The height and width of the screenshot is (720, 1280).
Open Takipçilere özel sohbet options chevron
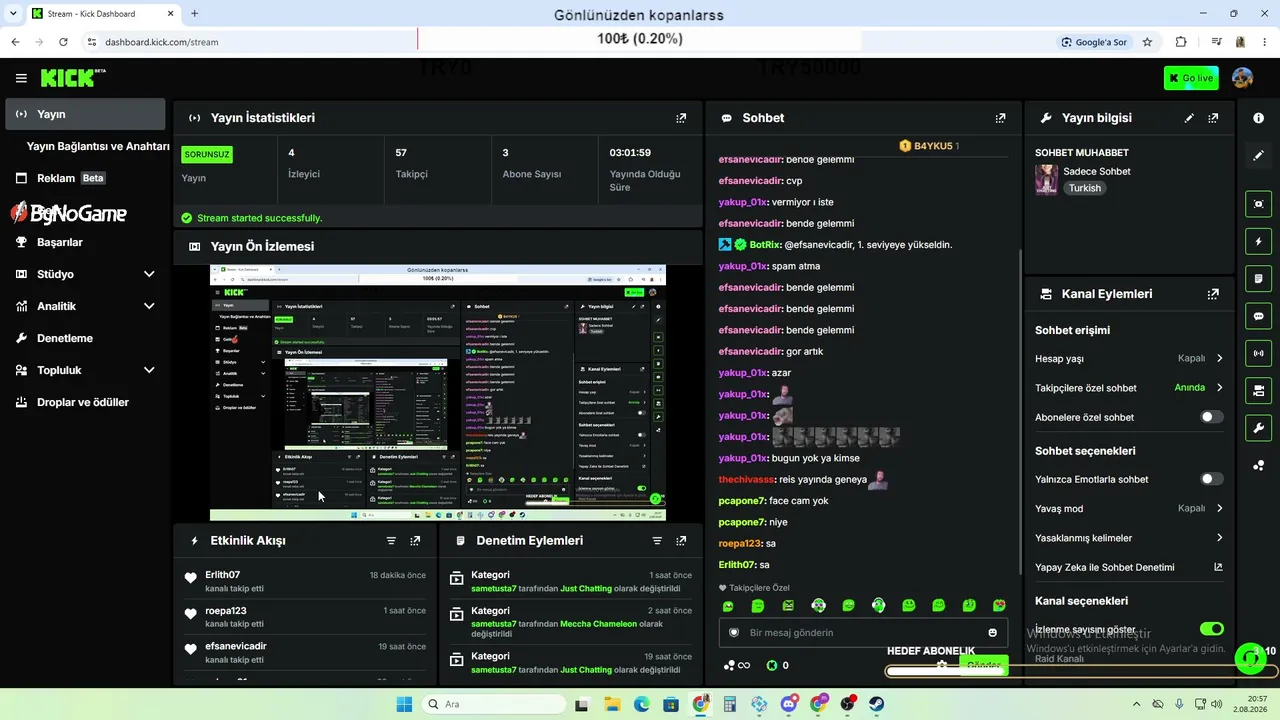tap(1219, 388)
